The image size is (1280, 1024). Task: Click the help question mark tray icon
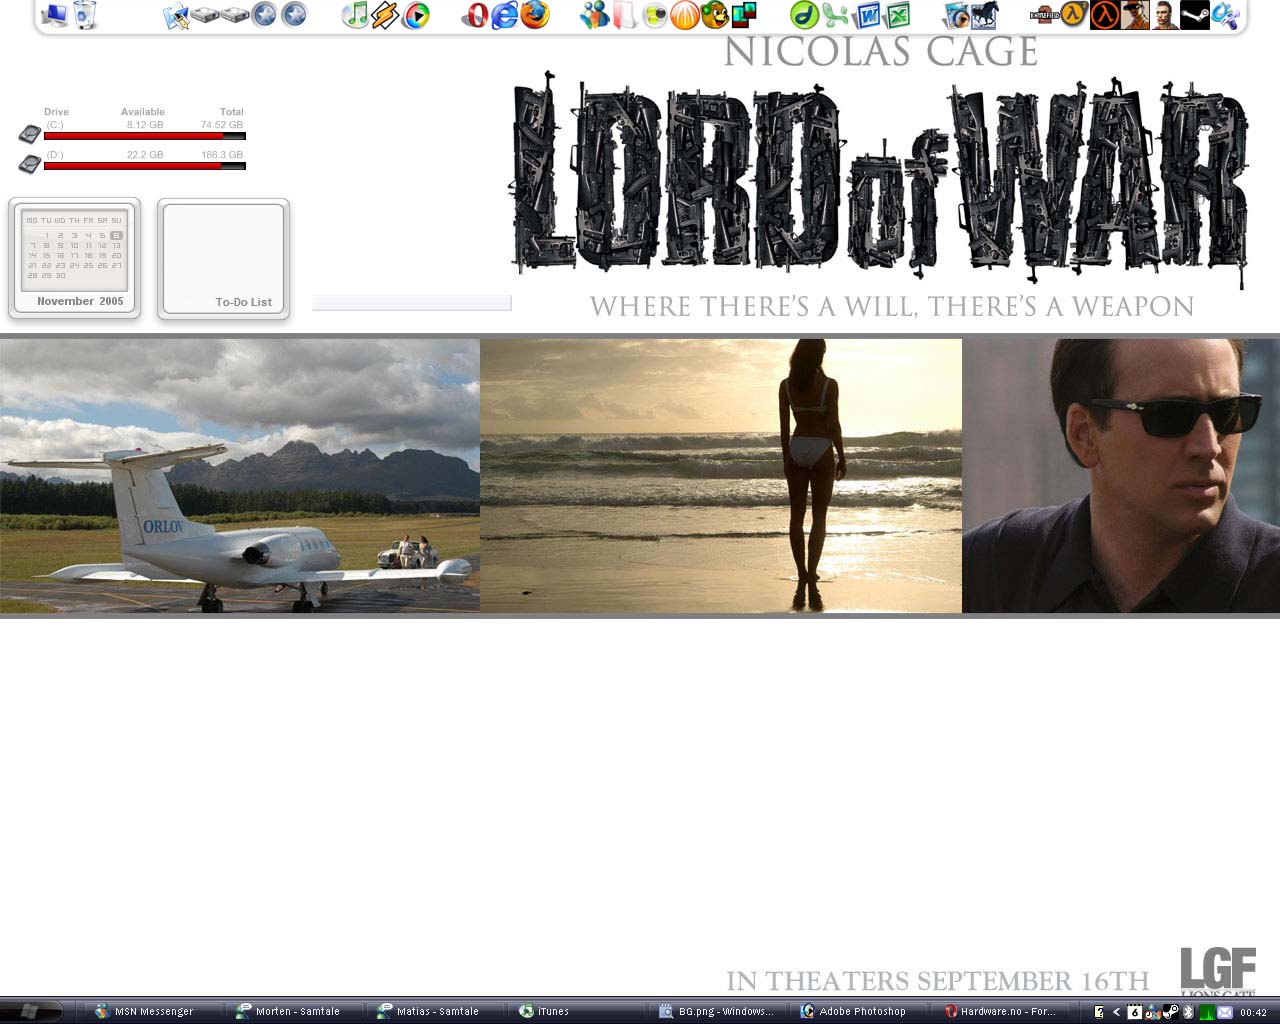(x=1099, y=1012)
